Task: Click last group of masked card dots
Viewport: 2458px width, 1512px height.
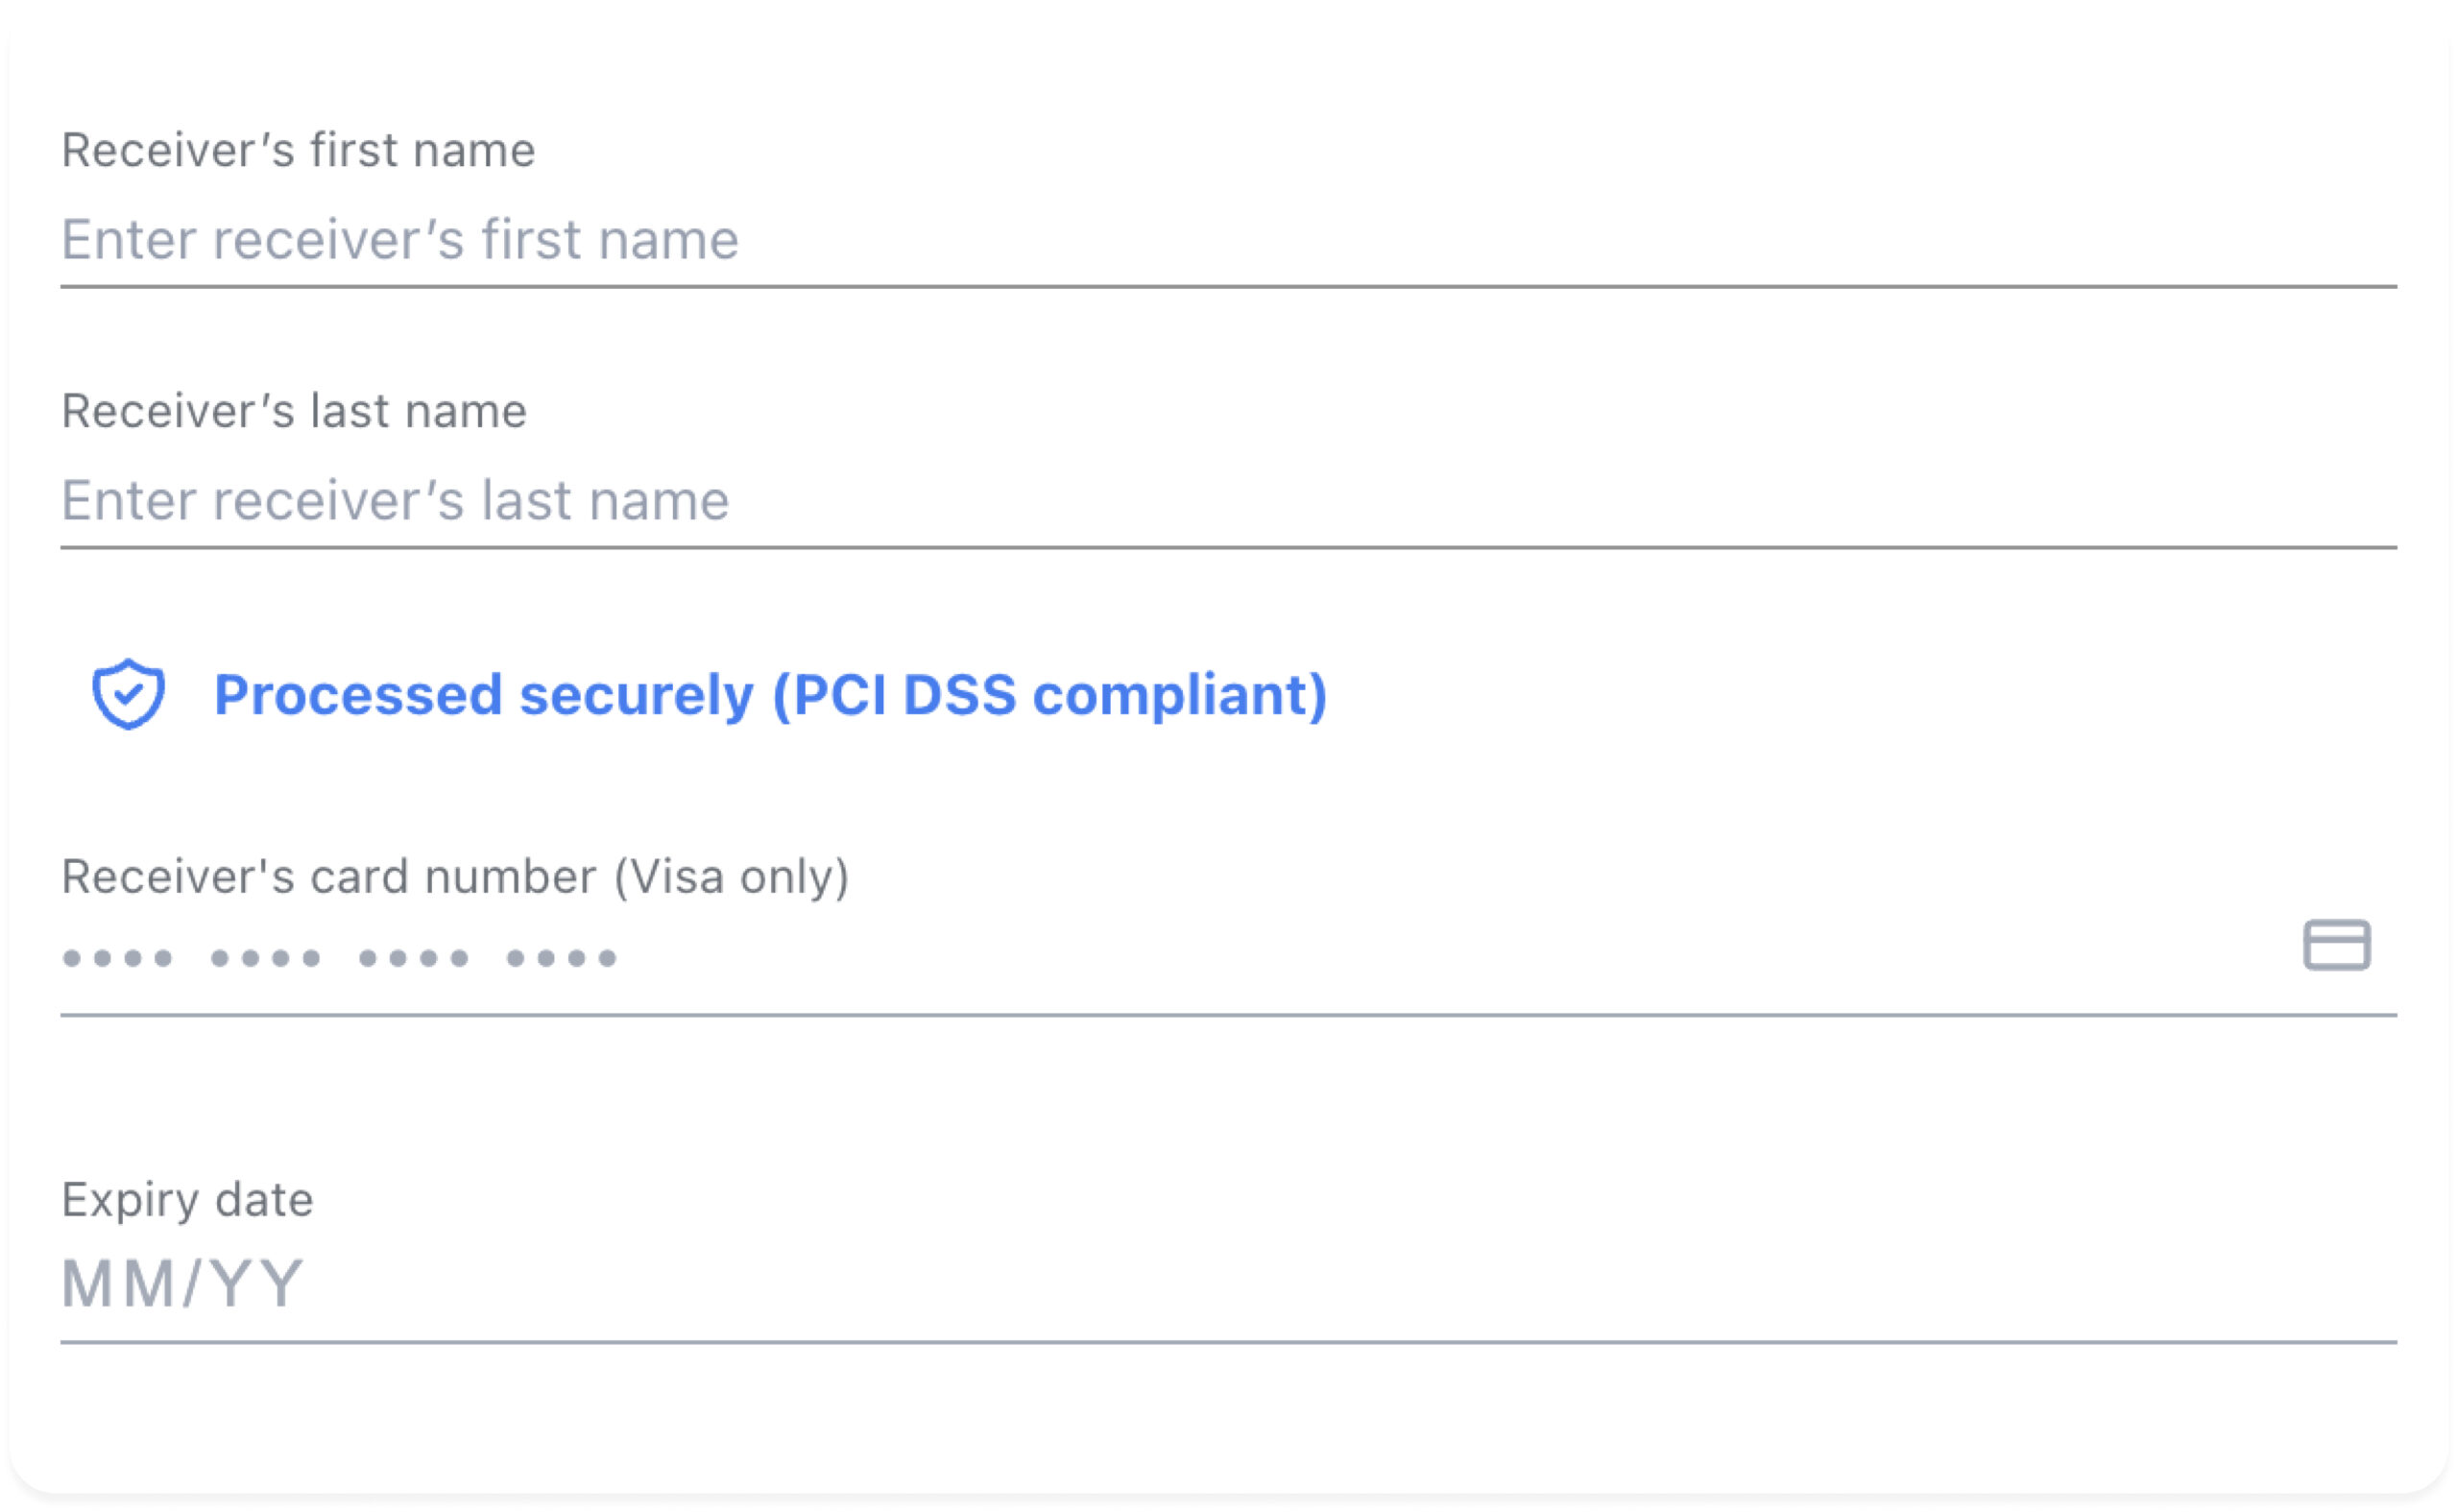Action: pos(561,959)
